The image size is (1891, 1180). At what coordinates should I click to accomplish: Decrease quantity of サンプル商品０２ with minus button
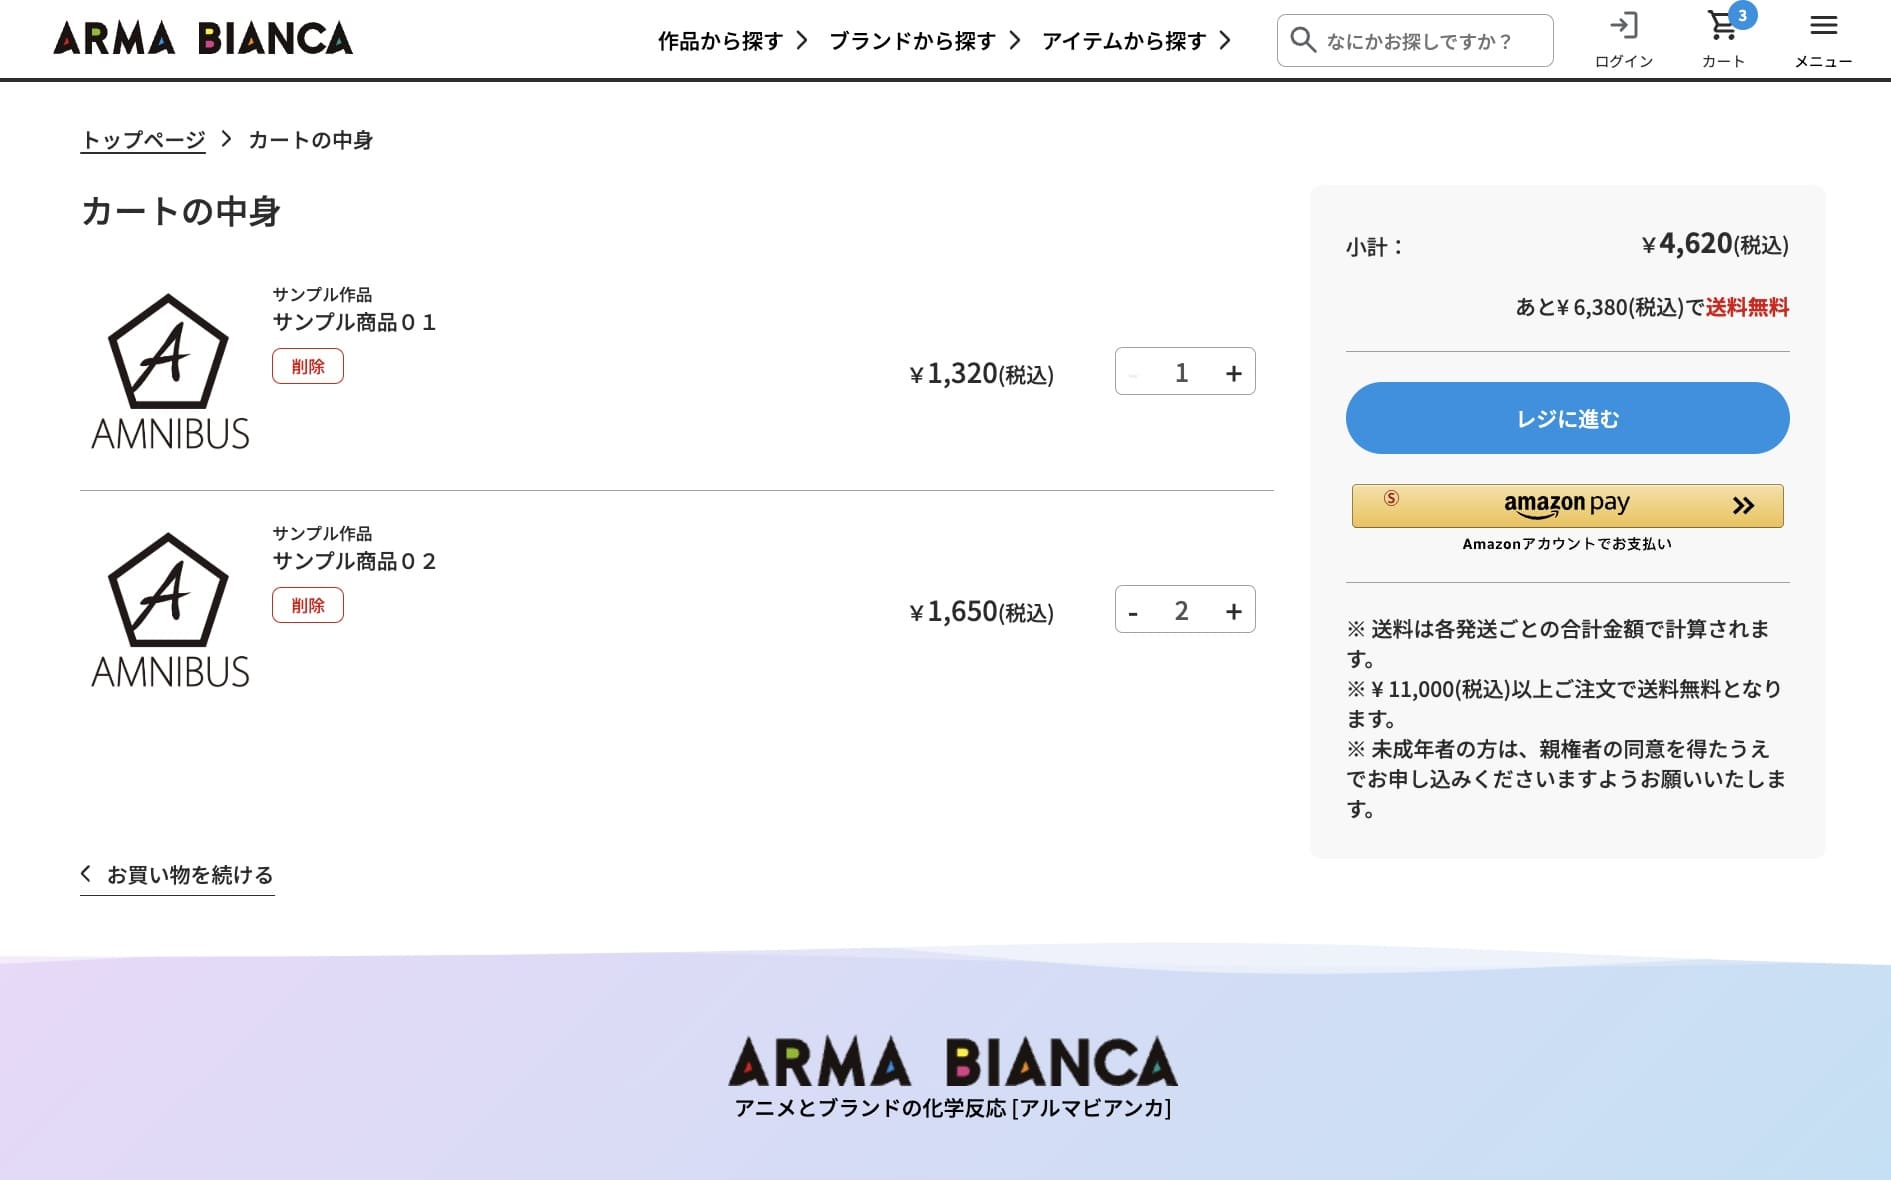(1133, 610)
